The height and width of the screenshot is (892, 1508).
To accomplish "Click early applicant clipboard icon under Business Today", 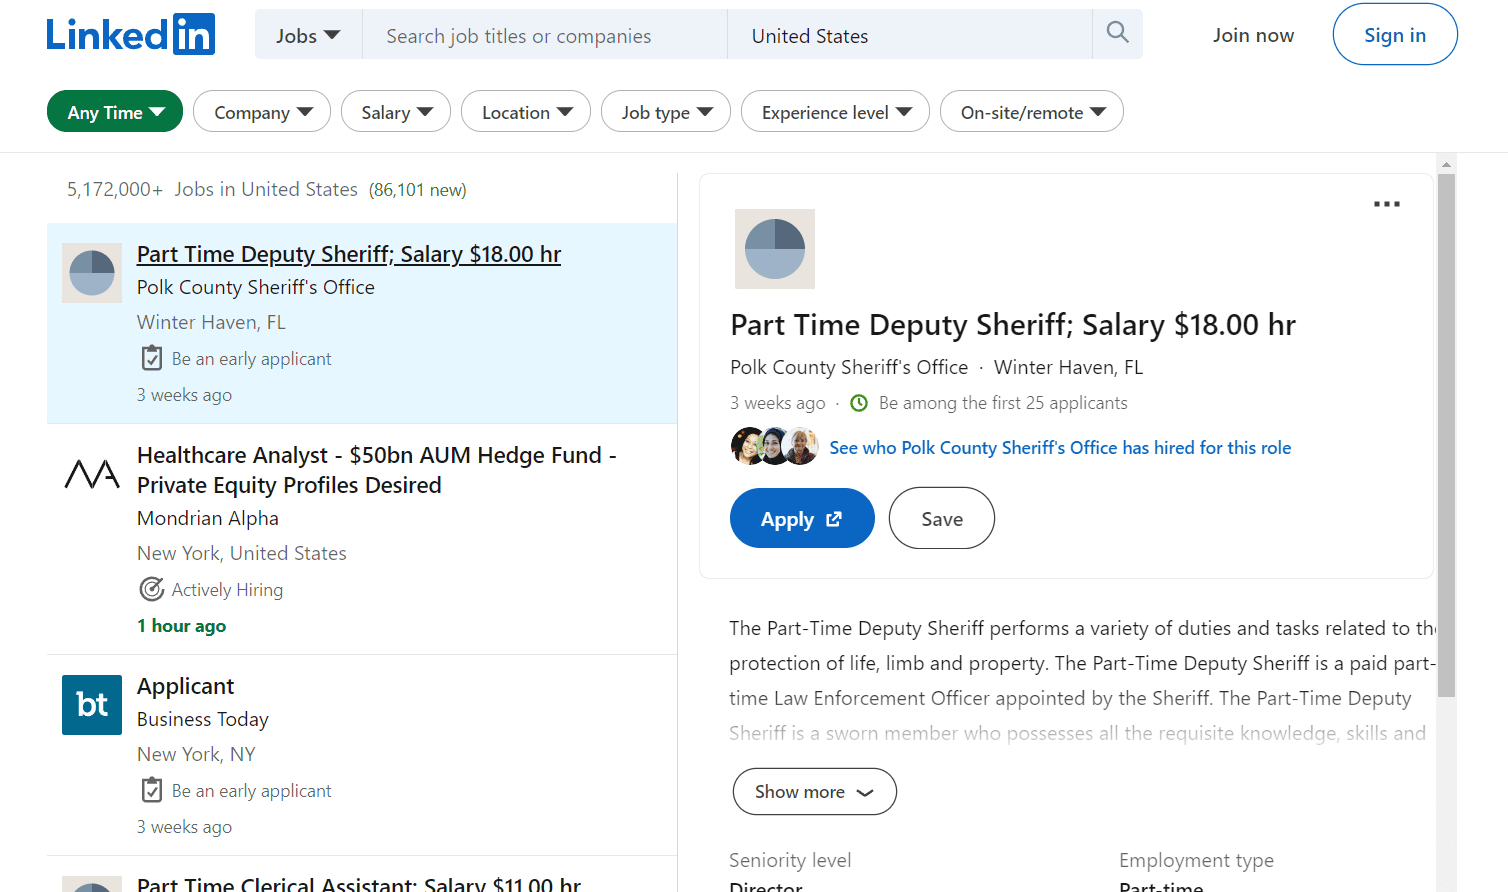I will [151, 790].
